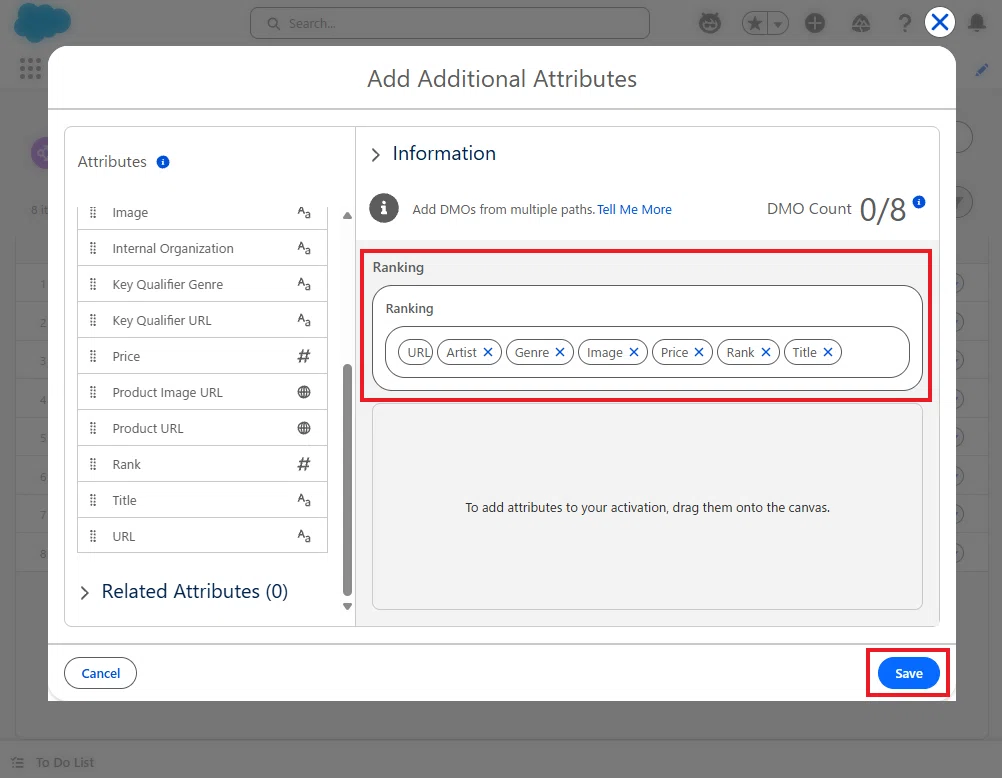Click the number type icon for Price

pyautogui.click(x=304, y=356)
